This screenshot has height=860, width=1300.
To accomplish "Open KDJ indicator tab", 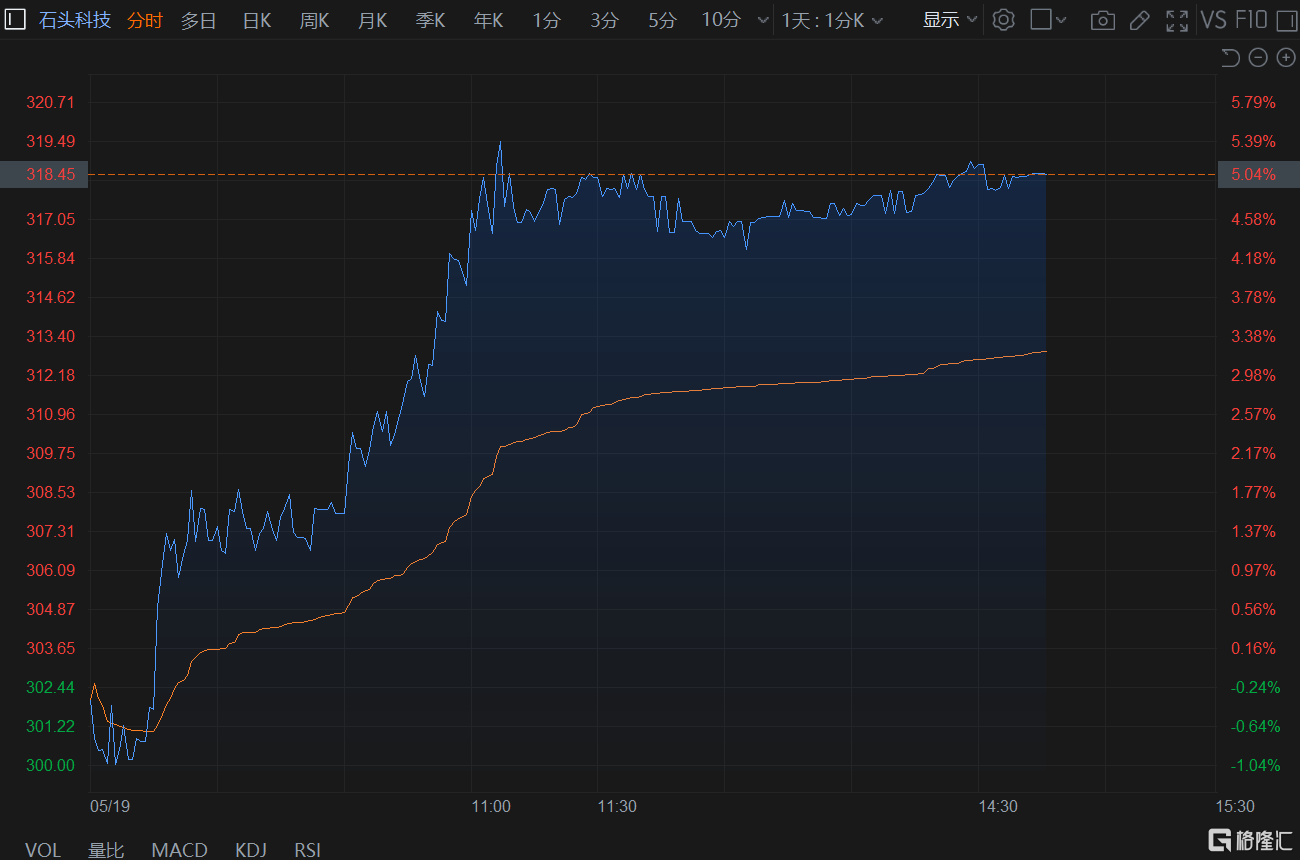I will click(x=251, y=850).
